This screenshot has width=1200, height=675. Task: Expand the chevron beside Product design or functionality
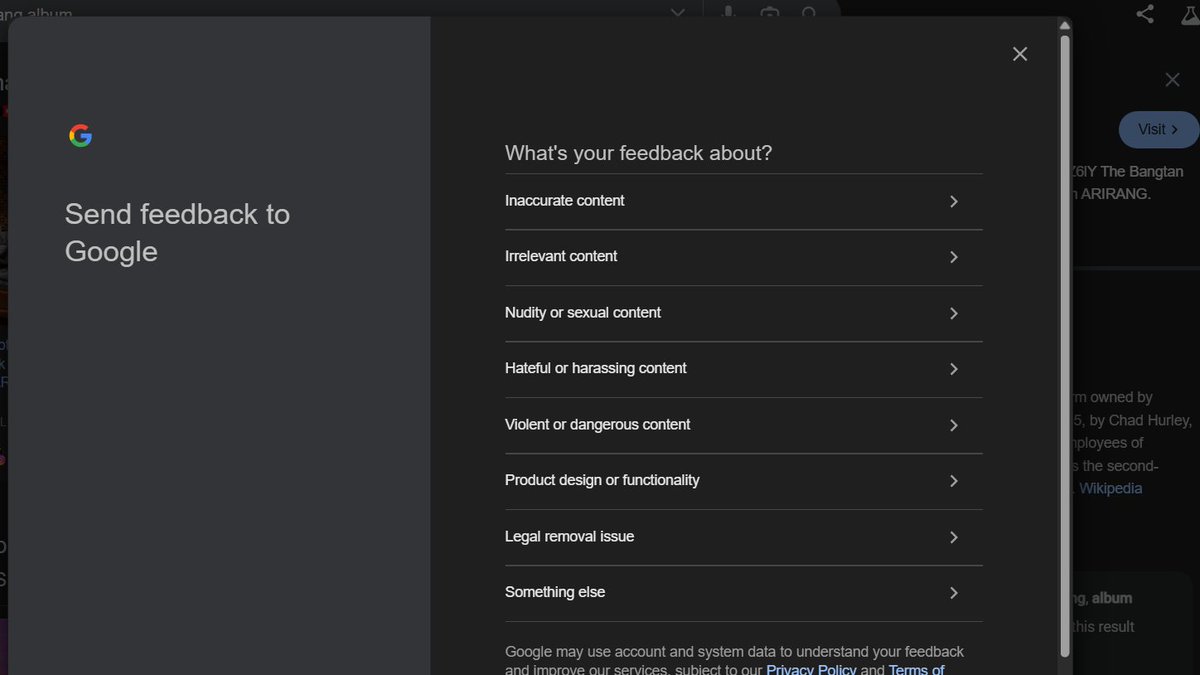954,481
